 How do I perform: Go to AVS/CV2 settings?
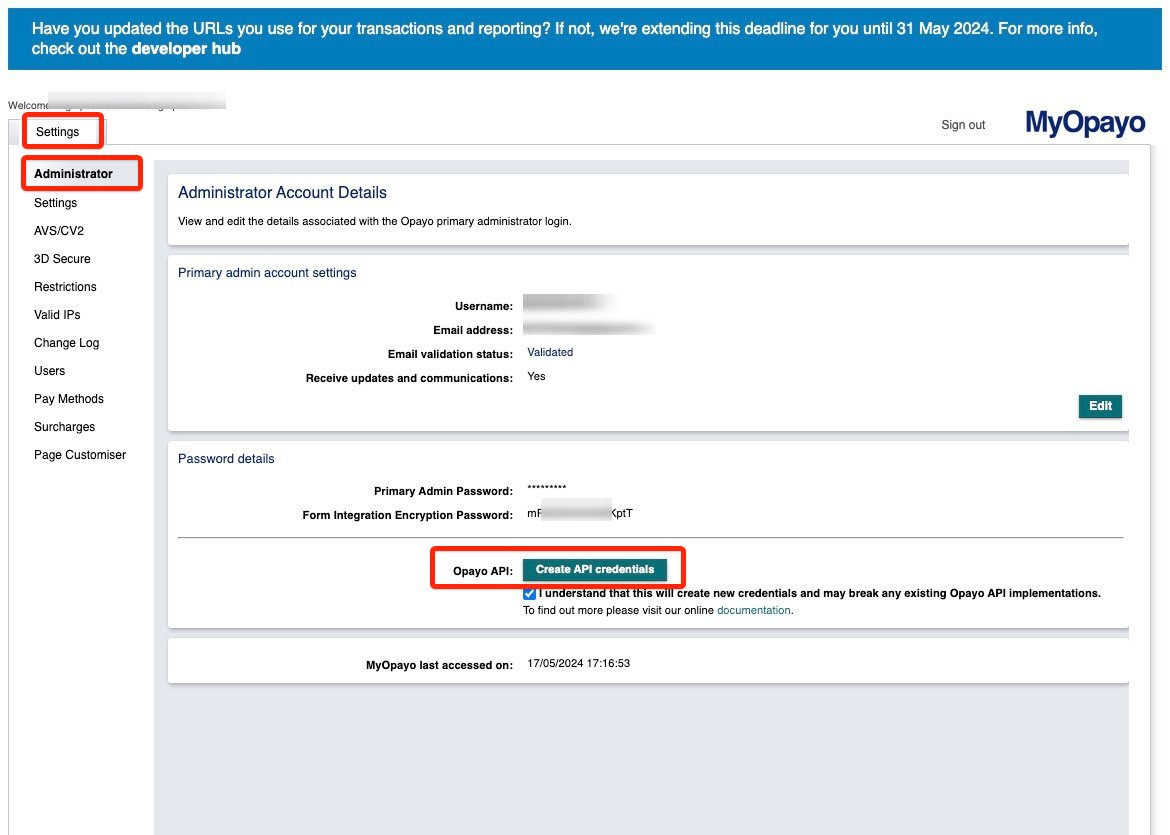59,231
